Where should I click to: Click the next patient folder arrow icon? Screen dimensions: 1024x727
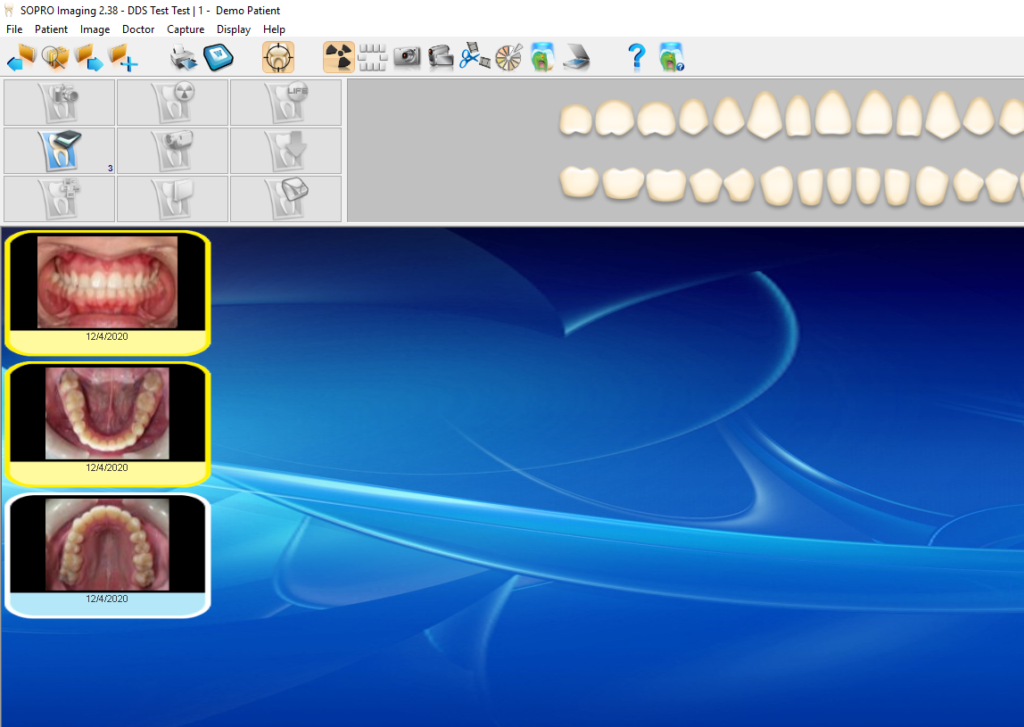tap(89, 57)
